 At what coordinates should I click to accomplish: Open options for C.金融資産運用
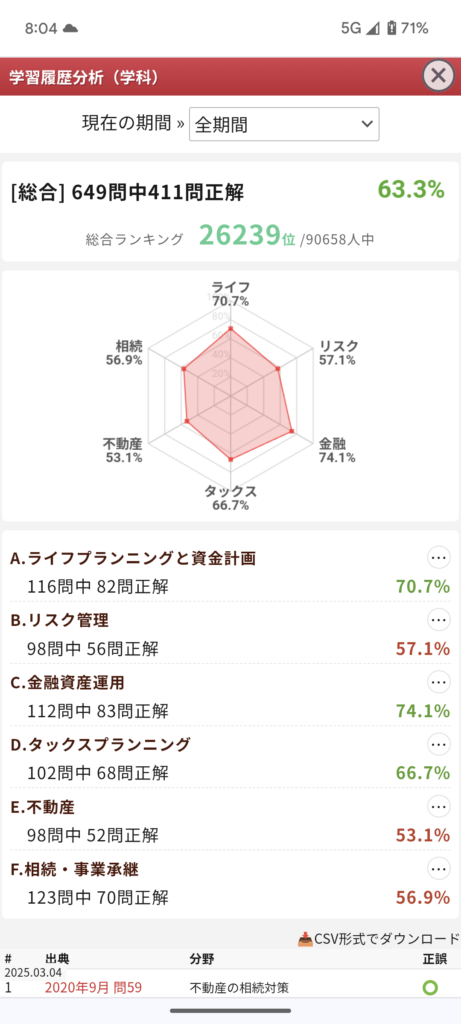(439, 682)
